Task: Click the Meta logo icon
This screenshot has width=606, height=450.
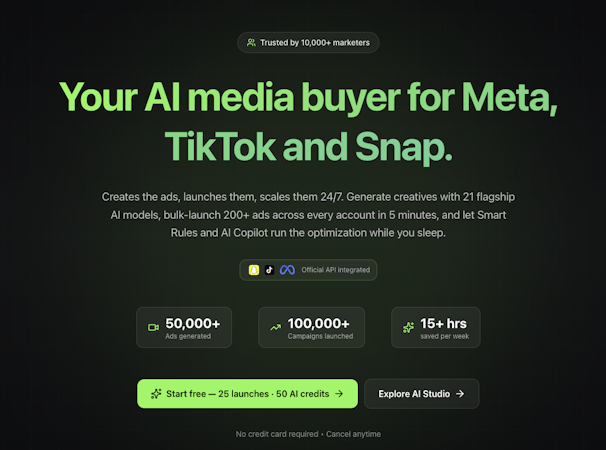Action: tap(287, 270)
